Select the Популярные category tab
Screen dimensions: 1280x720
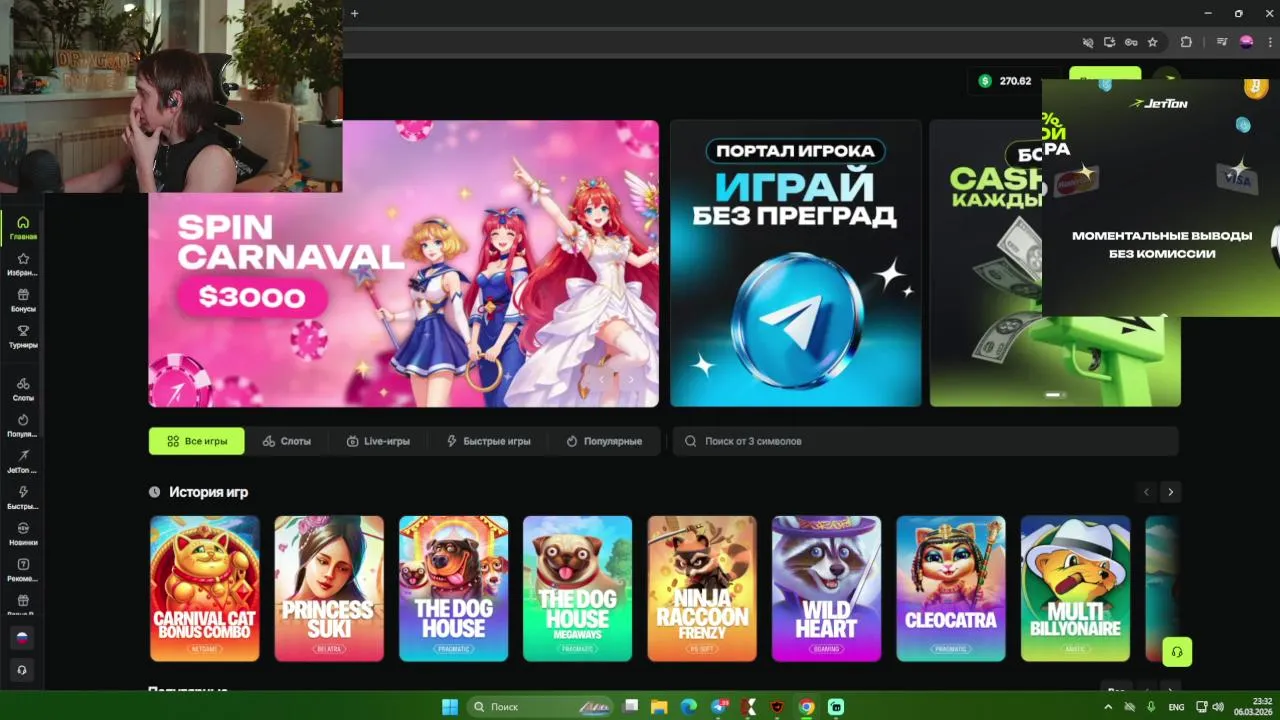[x=604, y=441]
